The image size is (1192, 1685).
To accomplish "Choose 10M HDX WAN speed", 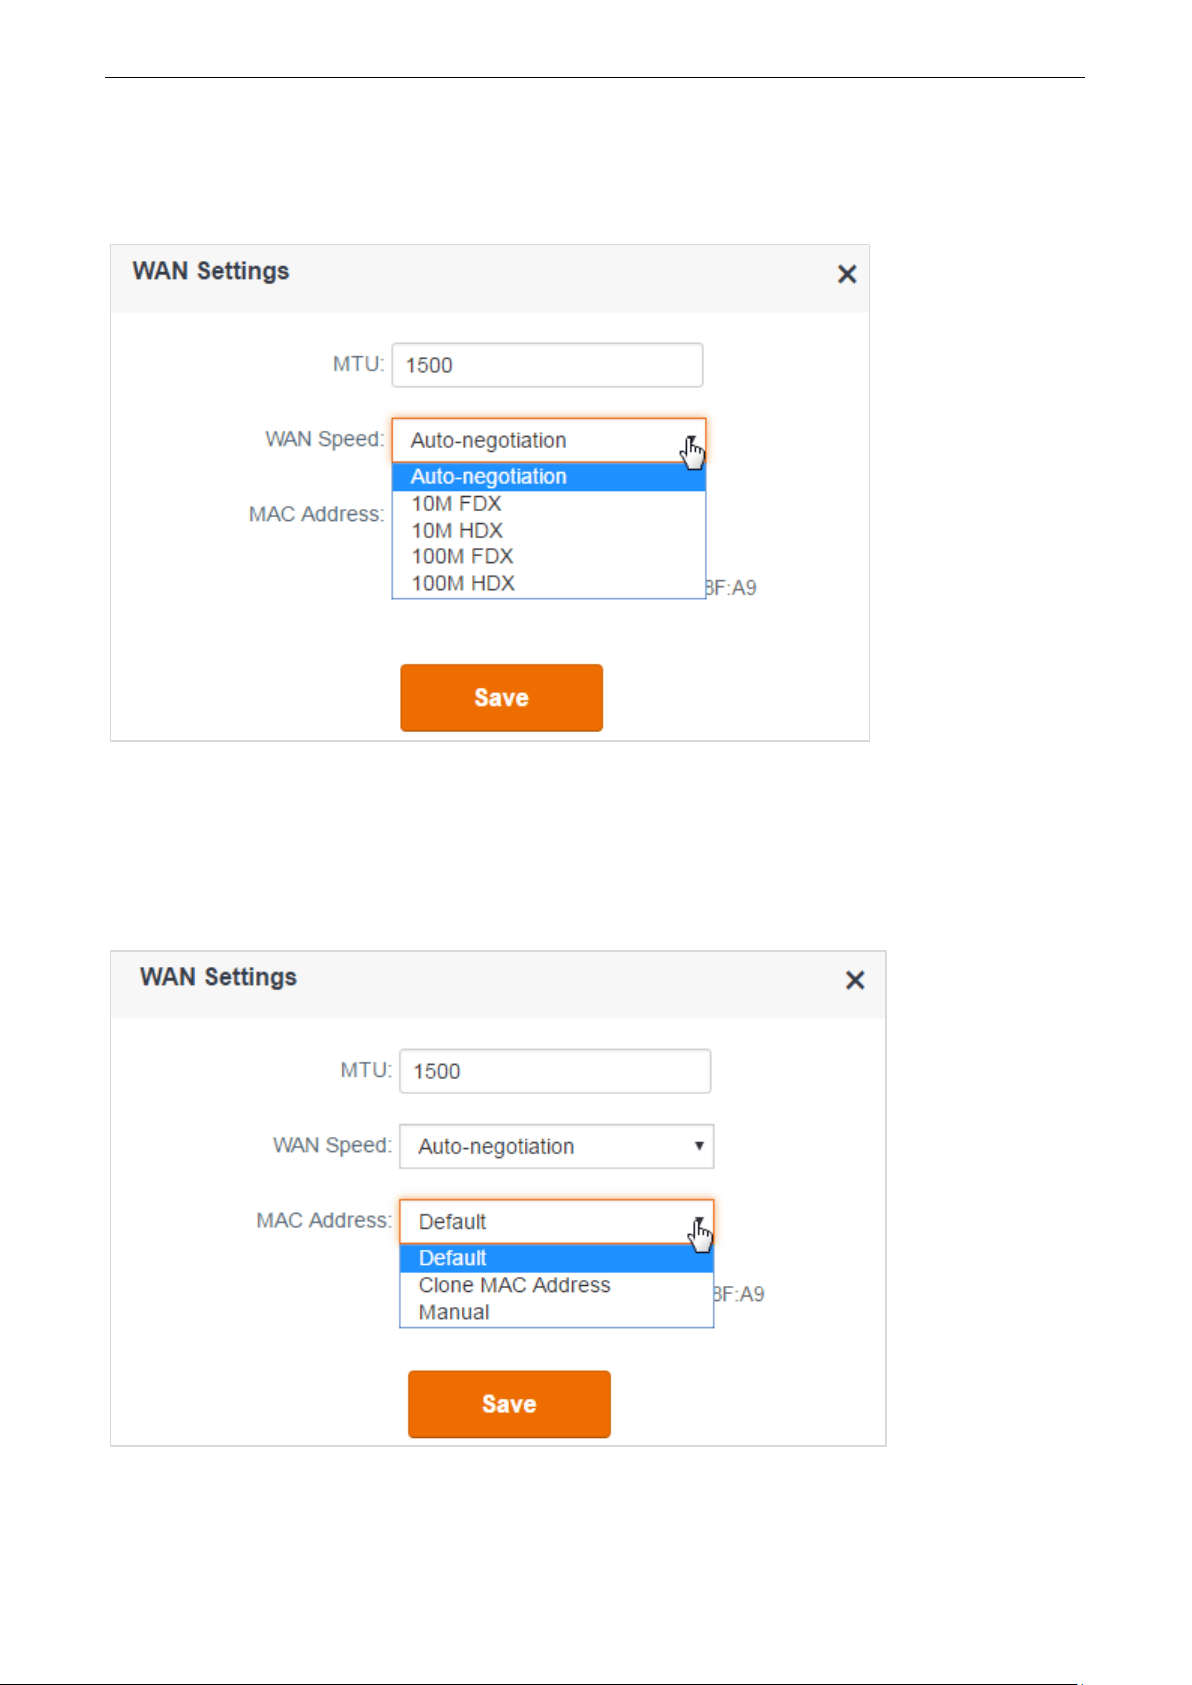I will [x=549, y=531].
